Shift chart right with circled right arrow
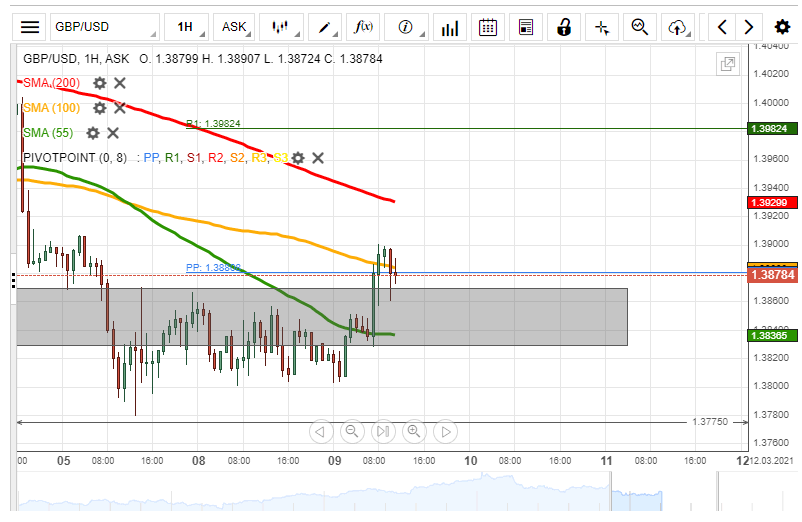Image resolution: width=802 pixels, height=522 pixels. (445, 432)
